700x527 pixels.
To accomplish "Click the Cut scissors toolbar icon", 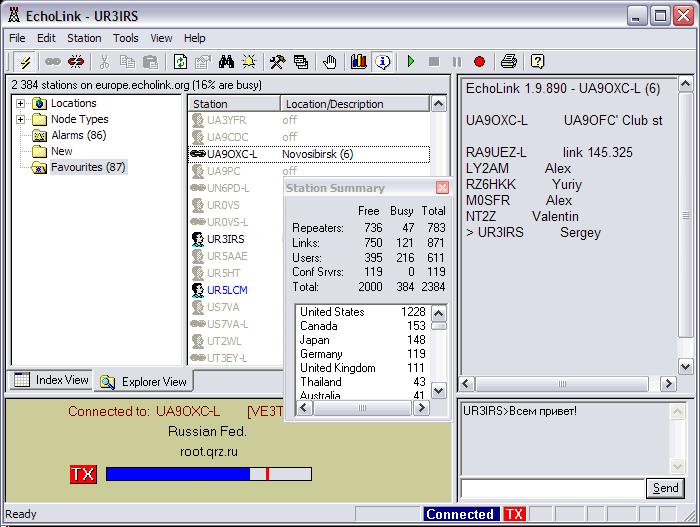I will point(104,62).
